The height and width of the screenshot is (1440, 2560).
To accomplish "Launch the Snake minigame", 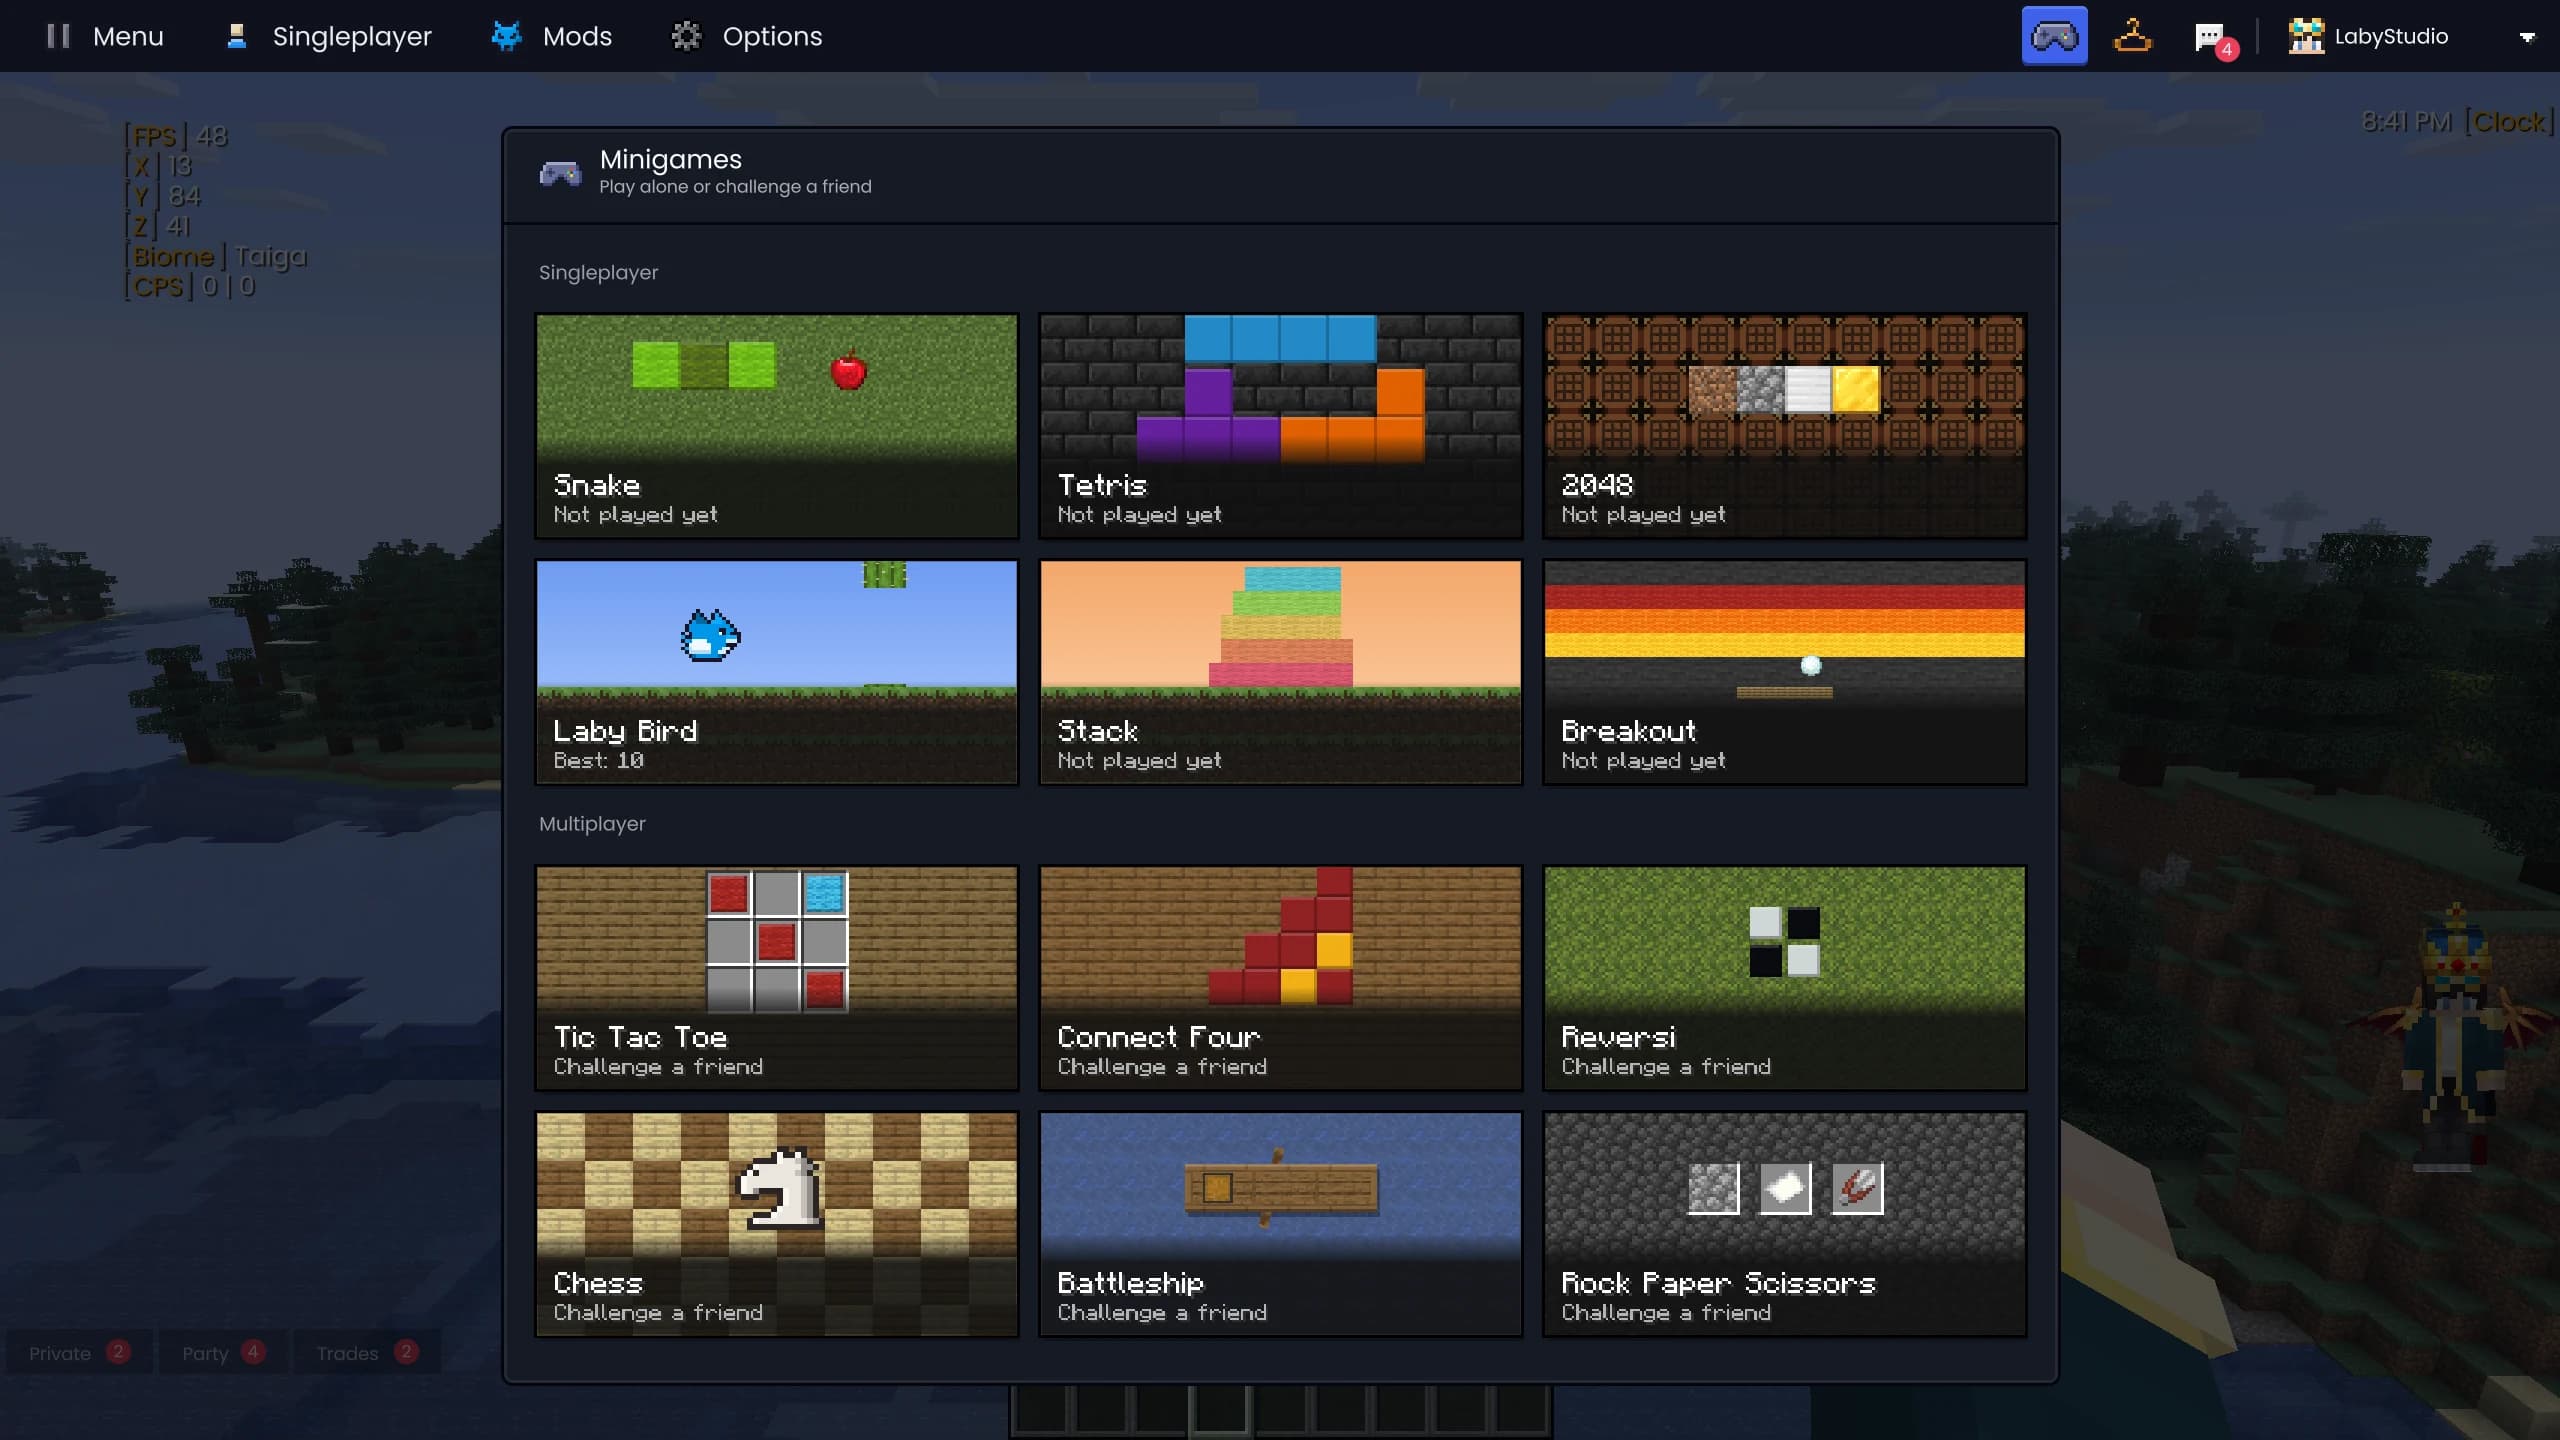I will (777, 426).
